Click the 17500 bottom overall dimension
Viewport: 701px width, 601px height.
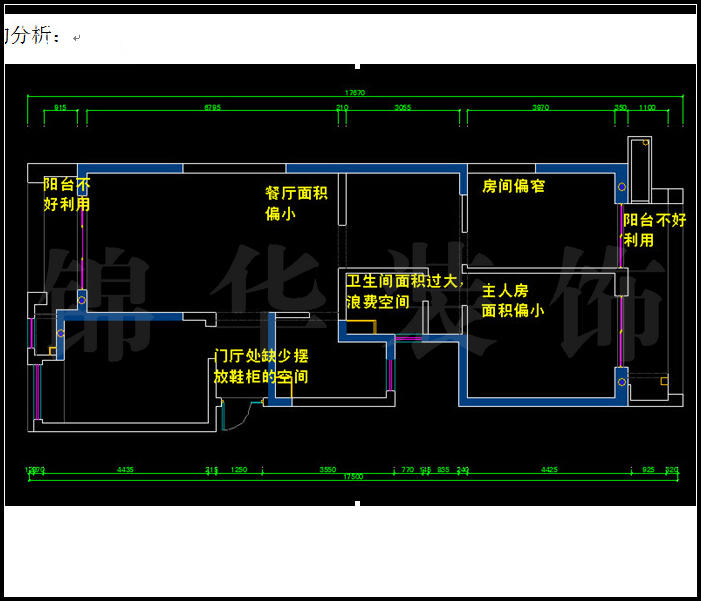point(352,477)
